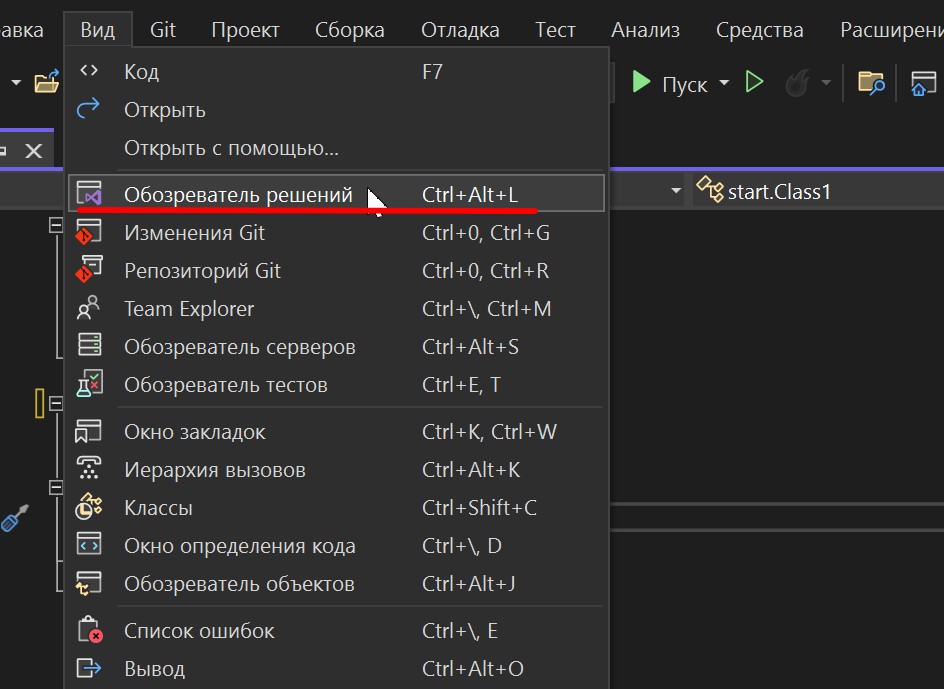Open the Пуск dropdown arrow

724,83
